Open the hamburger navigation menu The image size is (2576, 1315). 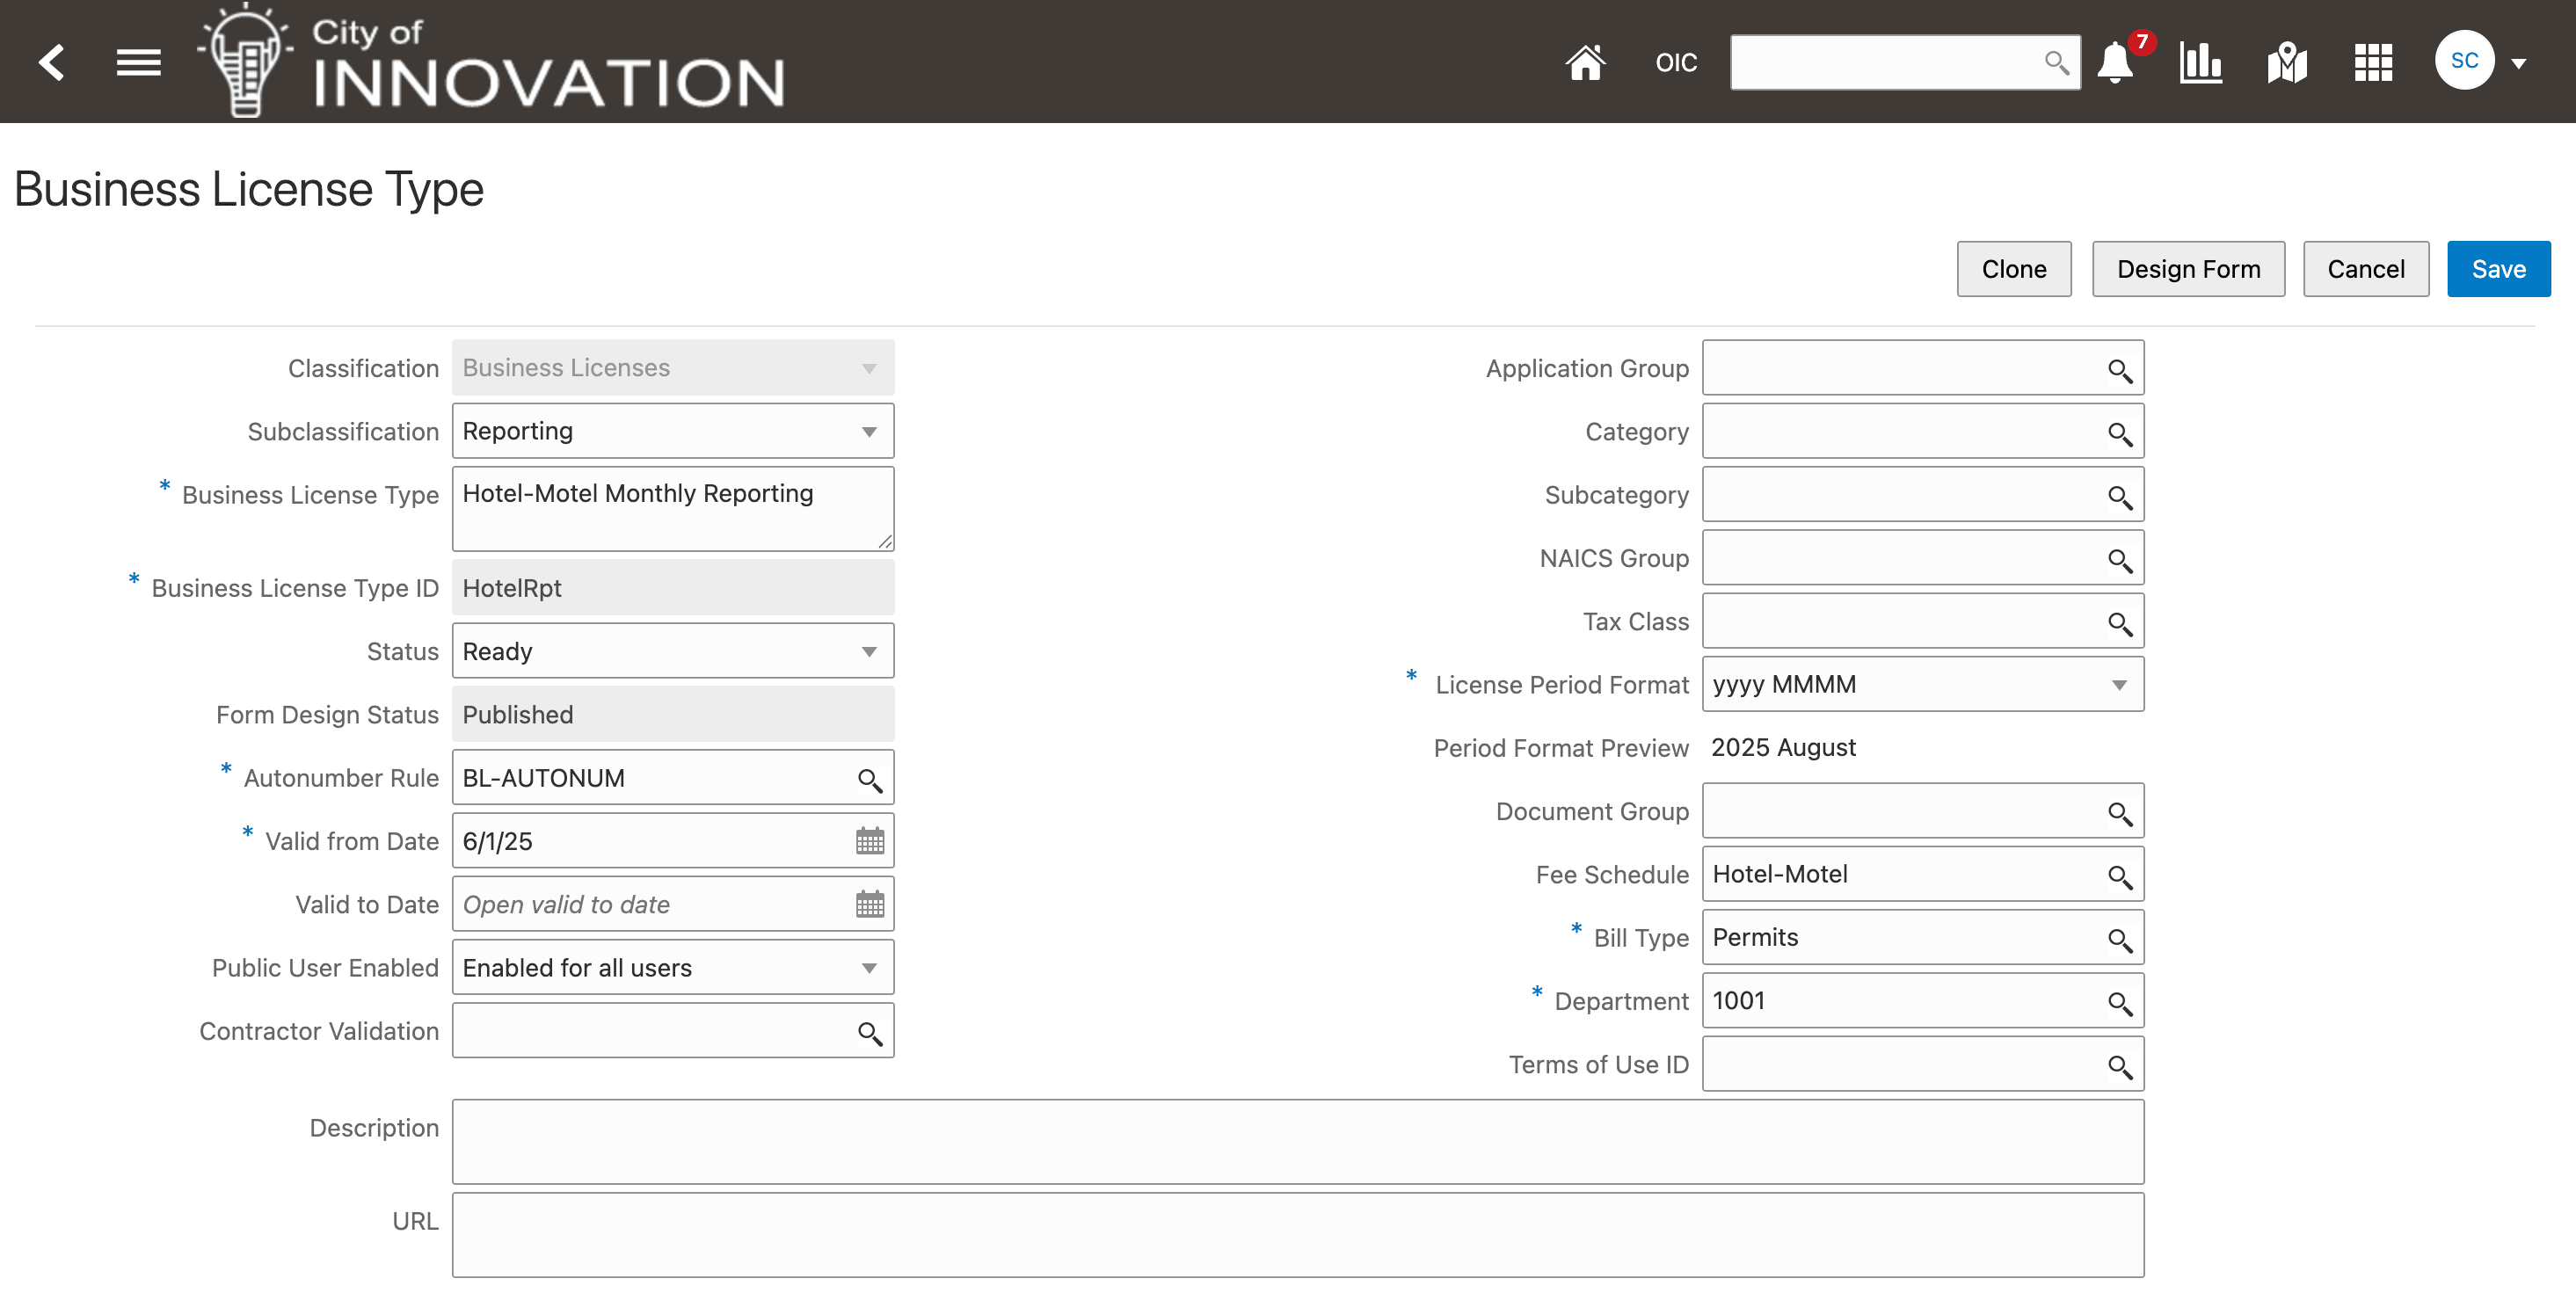pyautogui.click(x=138, y=62)
